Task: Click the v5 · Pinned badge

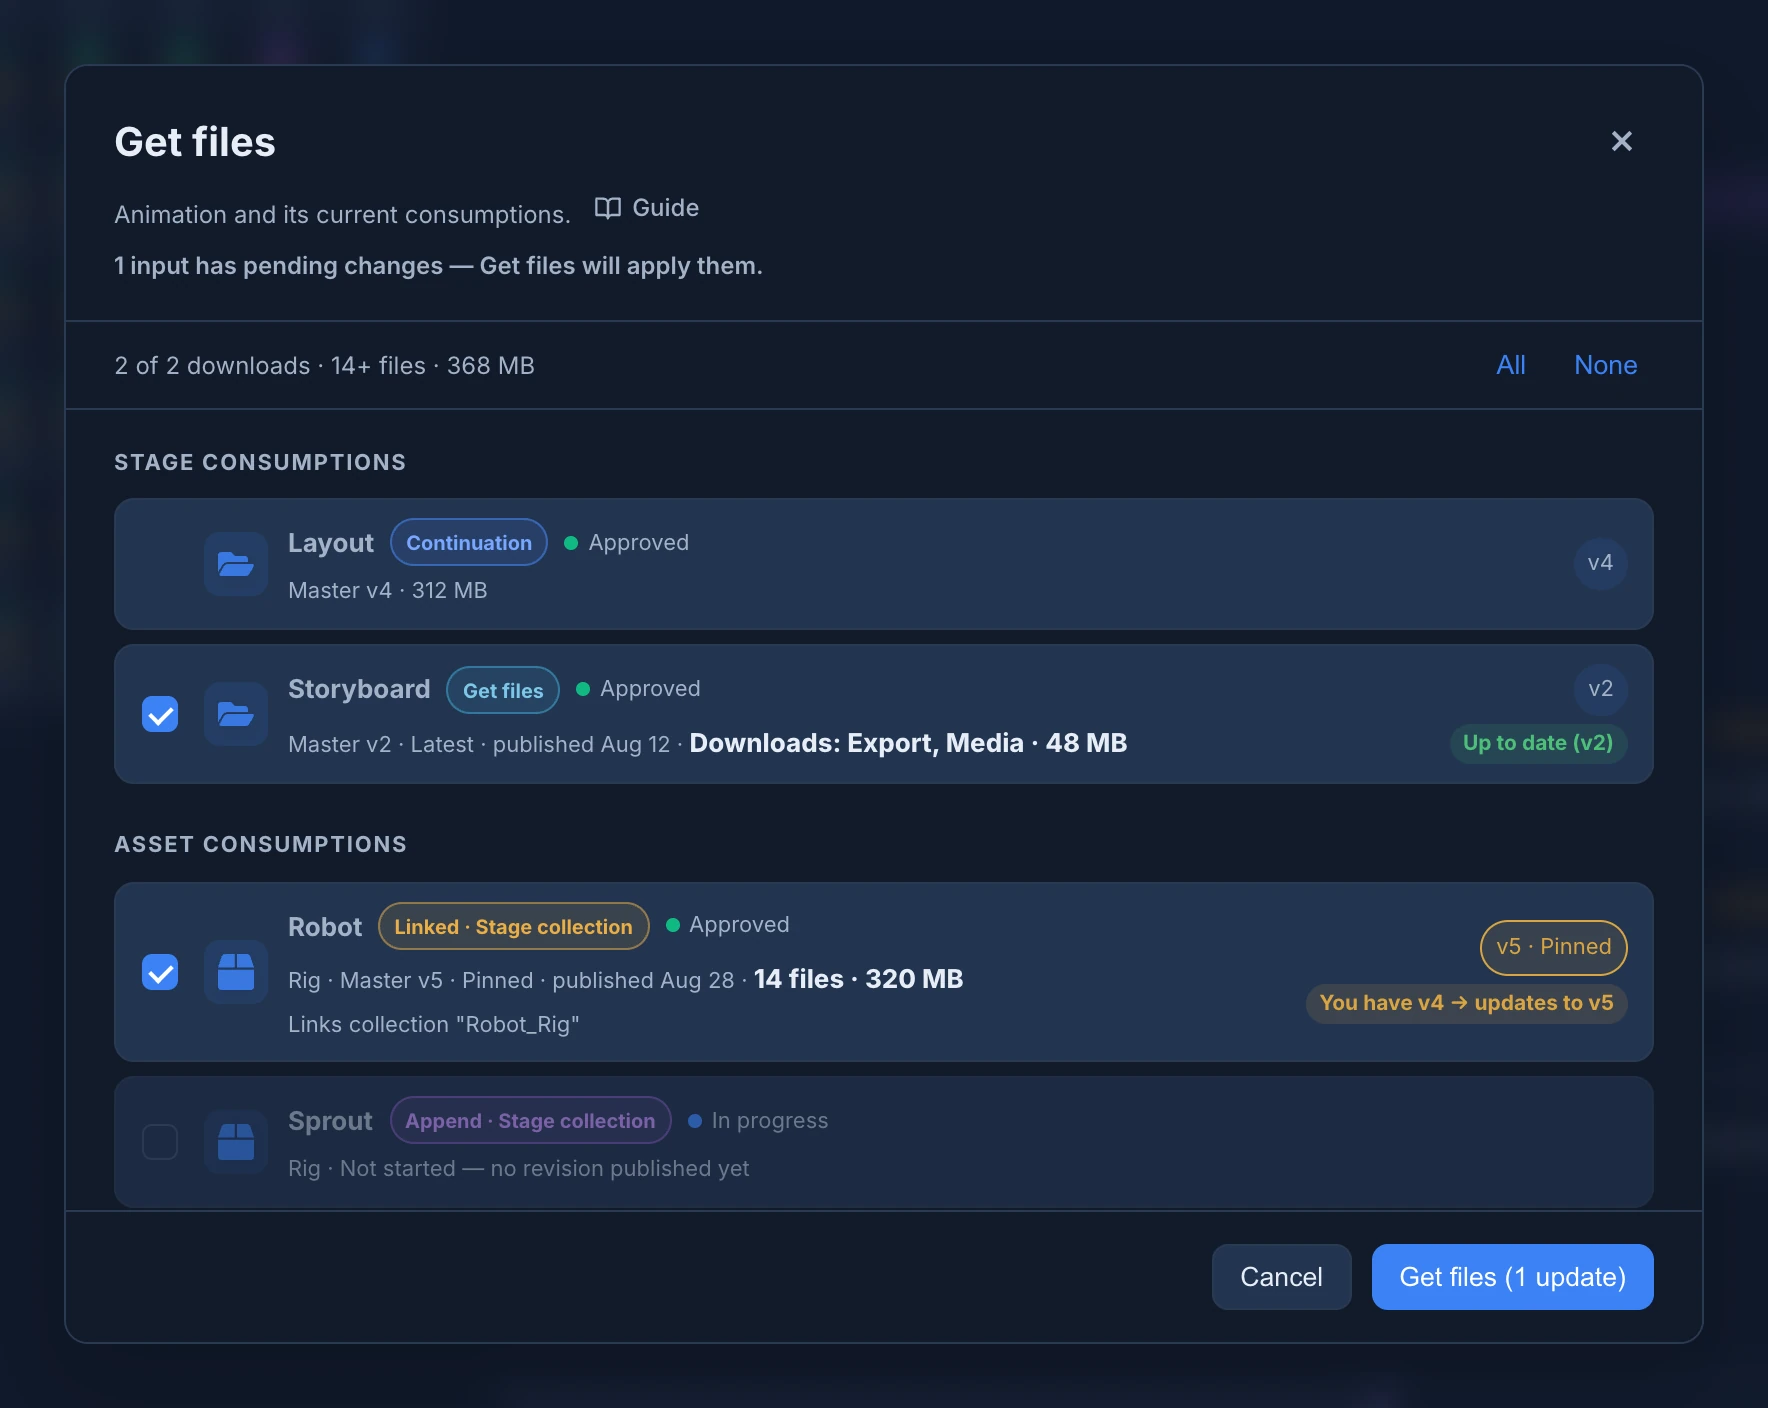Action: [x=1553, y=947]
